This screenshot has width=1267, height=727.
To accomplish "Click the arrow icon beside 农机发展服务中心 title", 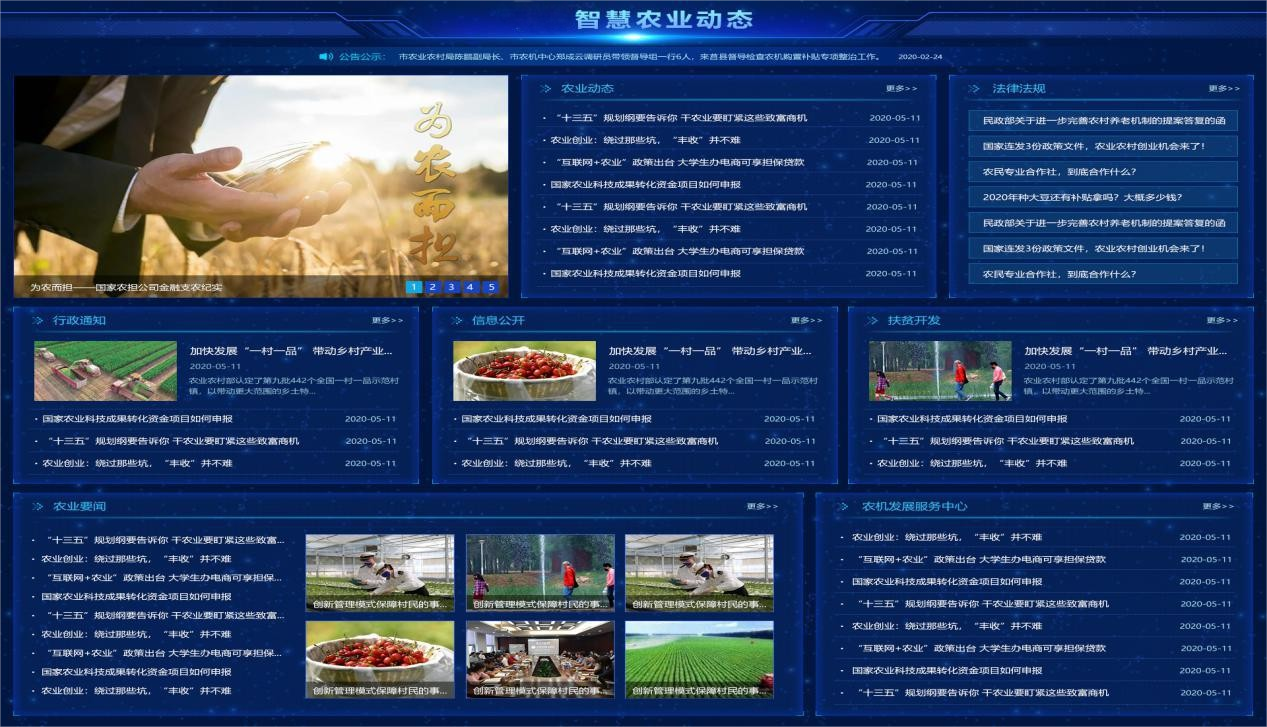I will coord(843,507).
